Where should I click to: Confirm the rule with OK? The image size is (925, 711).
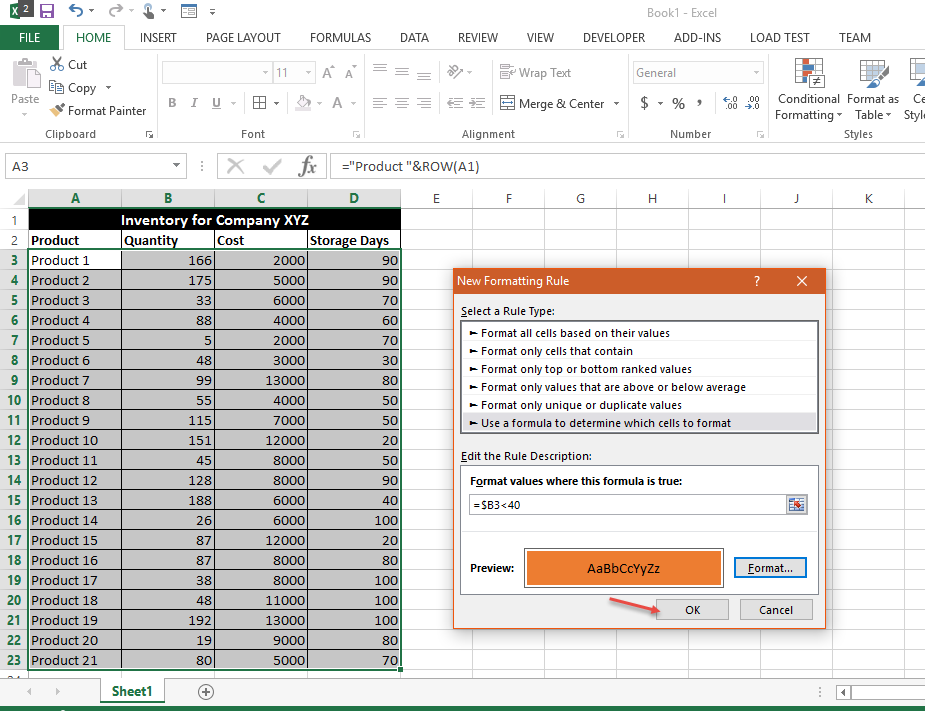pyautogui.click(x=693, y=609)
